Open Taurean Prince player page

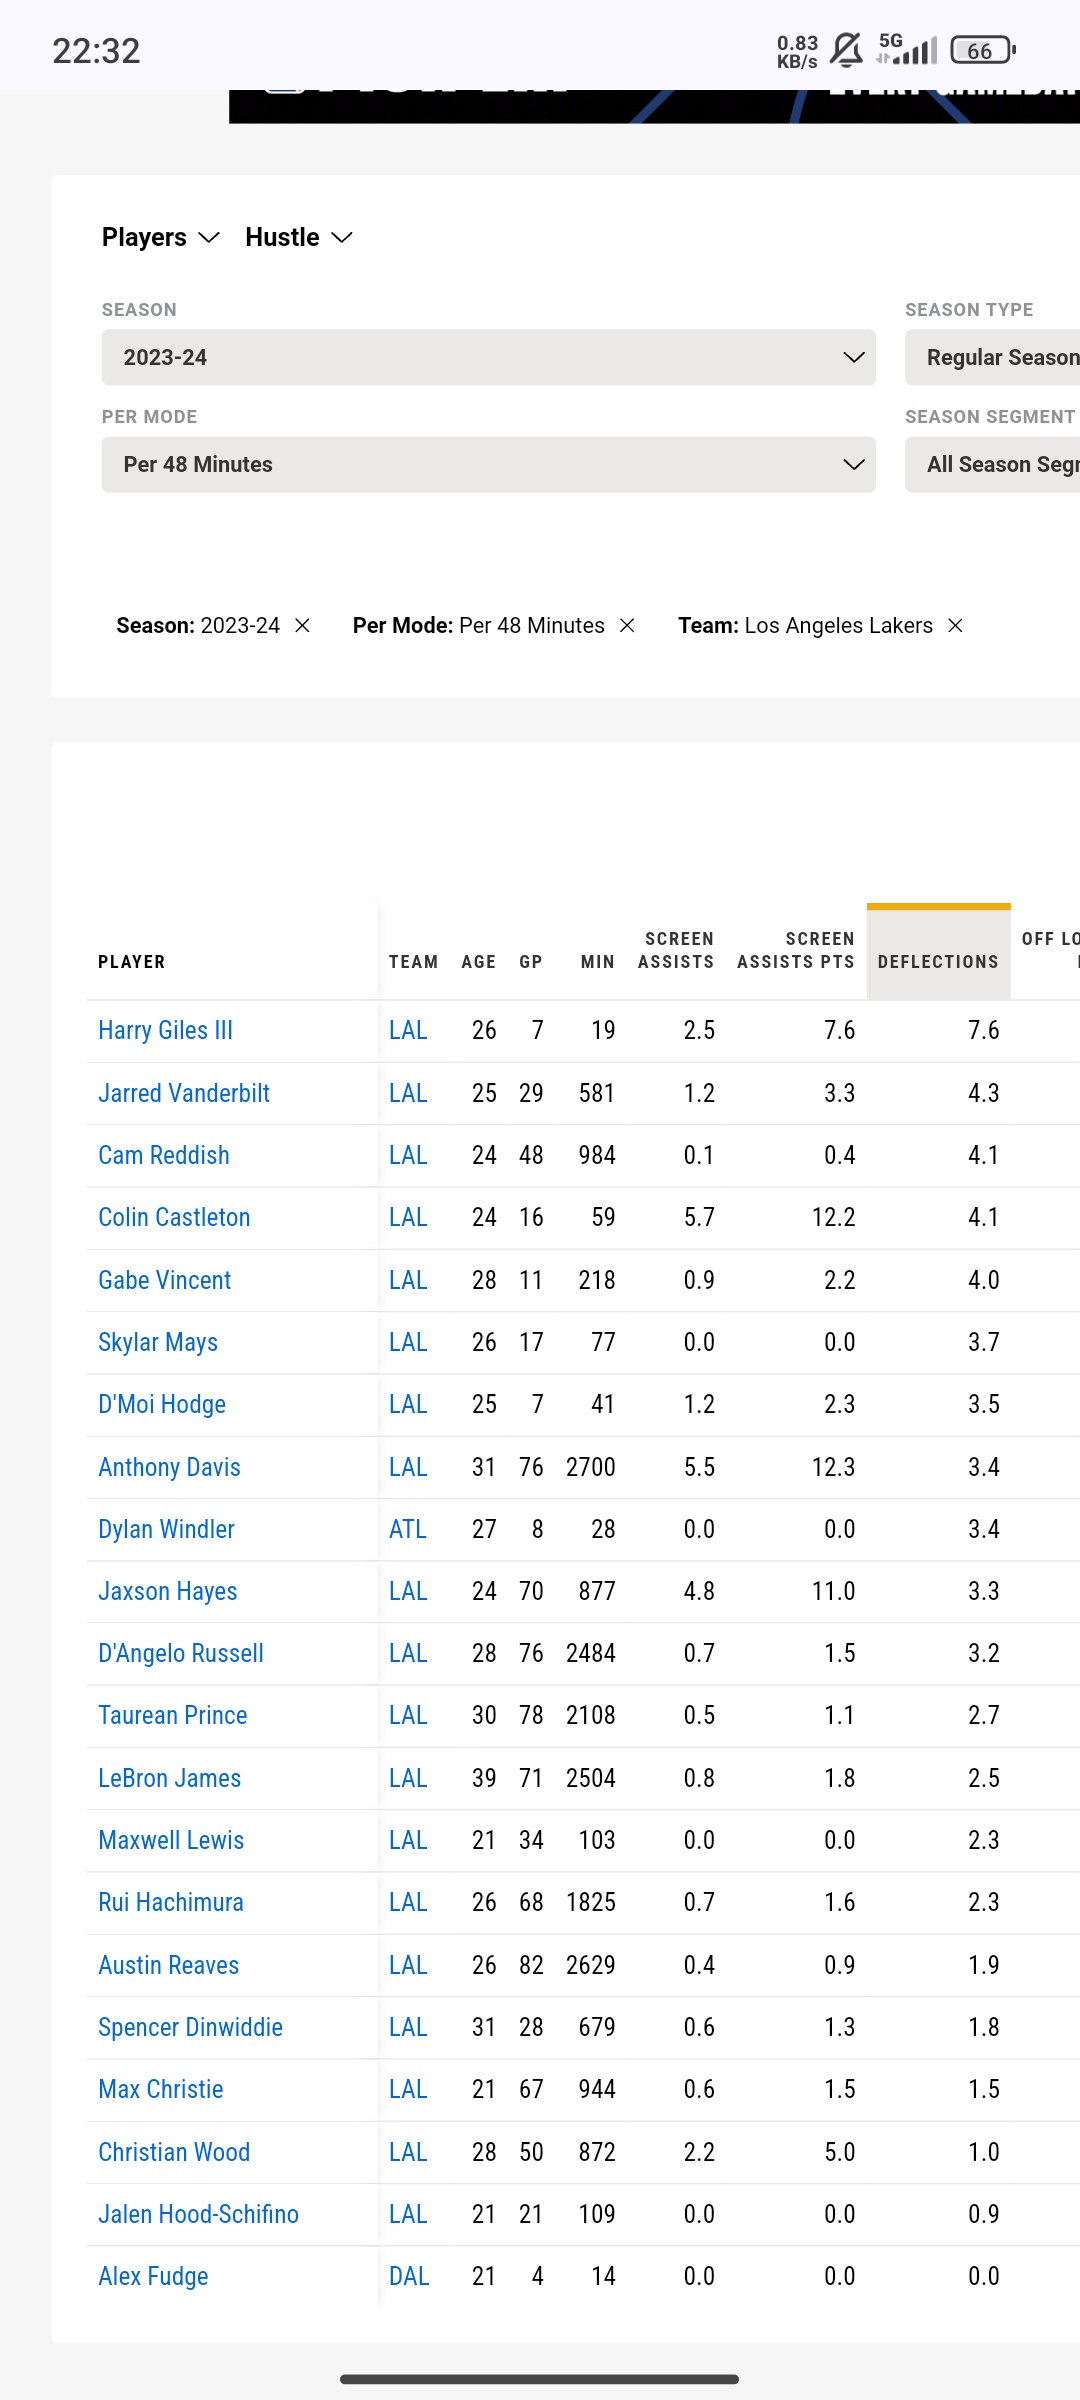pos(173,1715)
